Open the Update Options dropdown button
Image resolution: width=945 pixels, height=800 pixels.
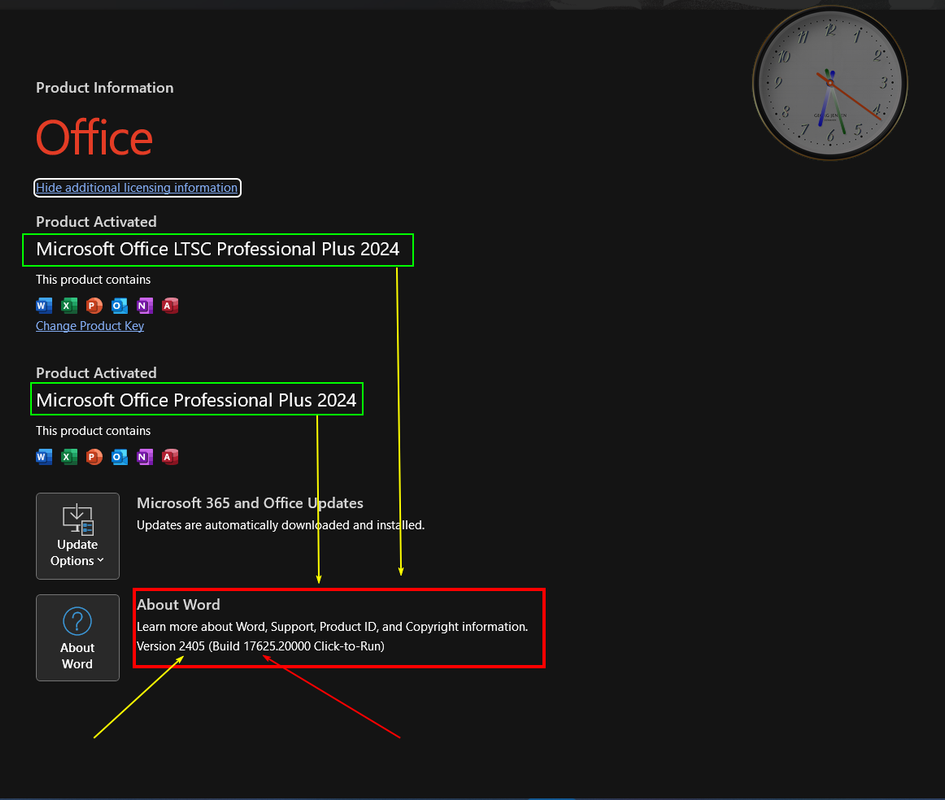[78, 536]
